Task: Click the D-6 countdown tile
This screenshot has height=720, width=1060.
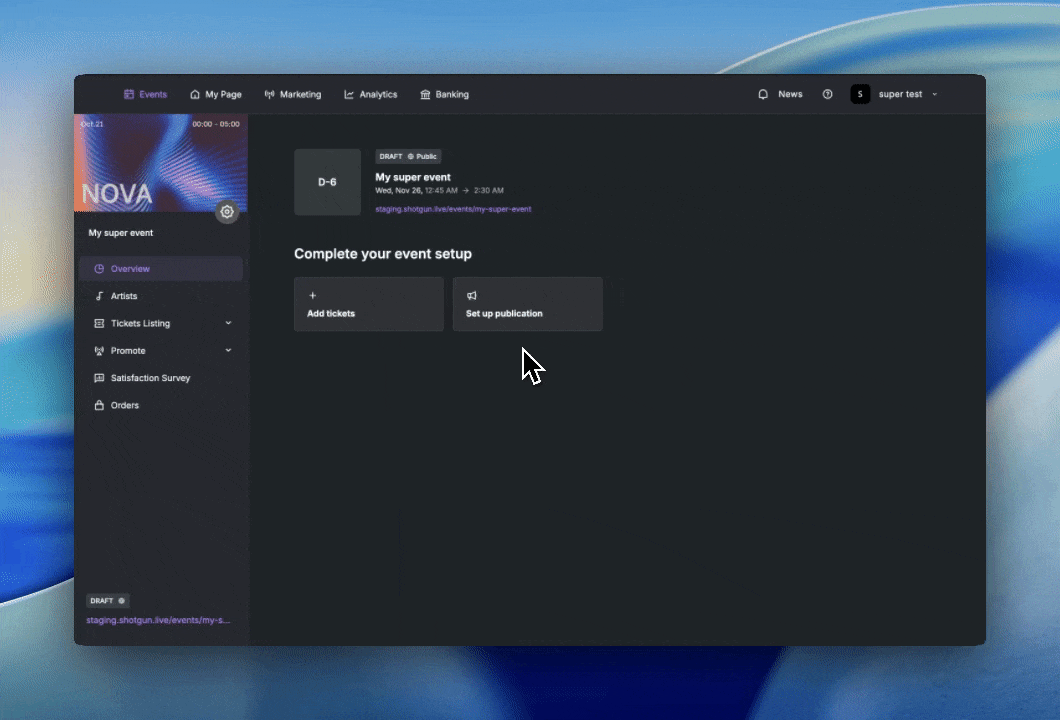Action: [327, 183]
